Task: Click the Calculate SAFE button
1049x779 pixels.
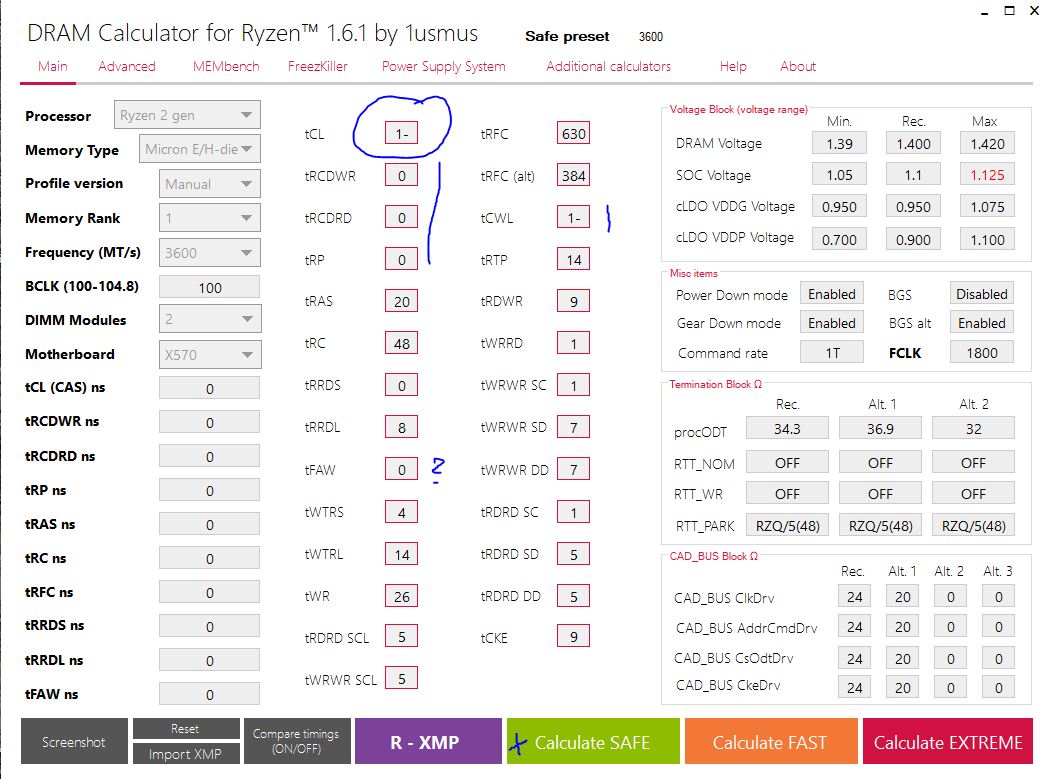Action: click(x=593, y=742)
